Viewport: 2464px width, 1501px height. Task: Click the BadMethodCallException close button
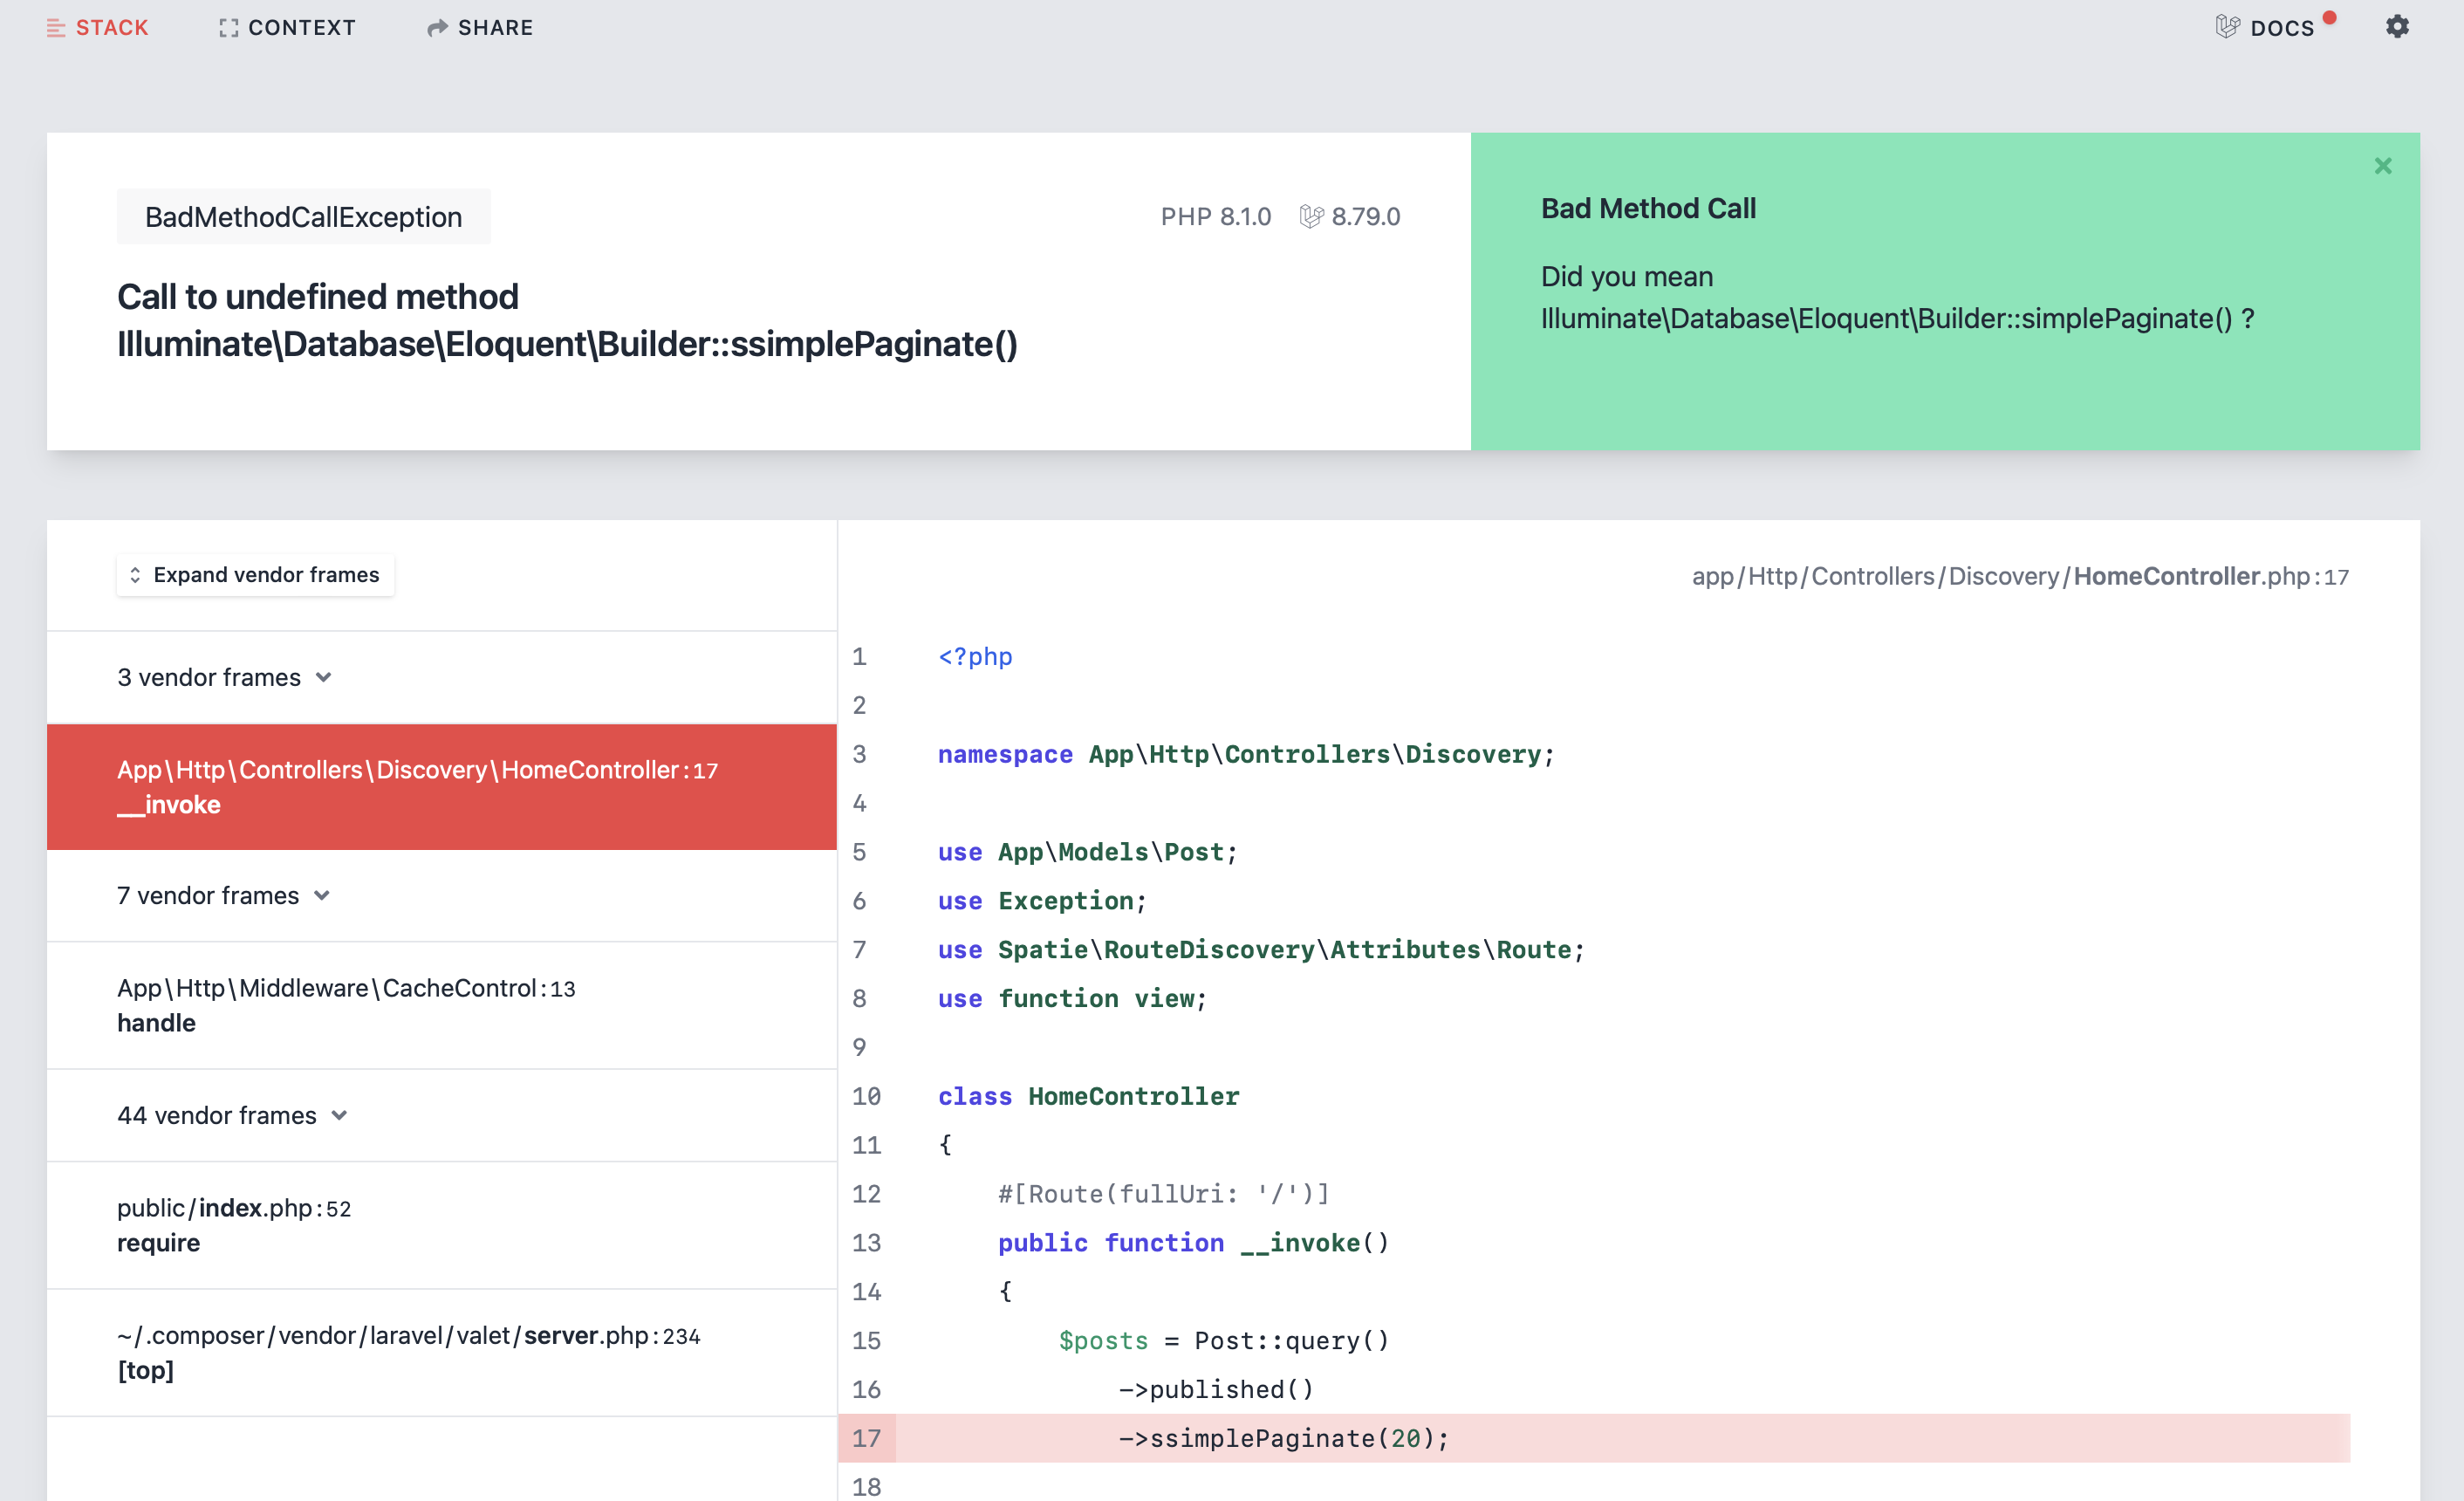(x=2381, y=166)
